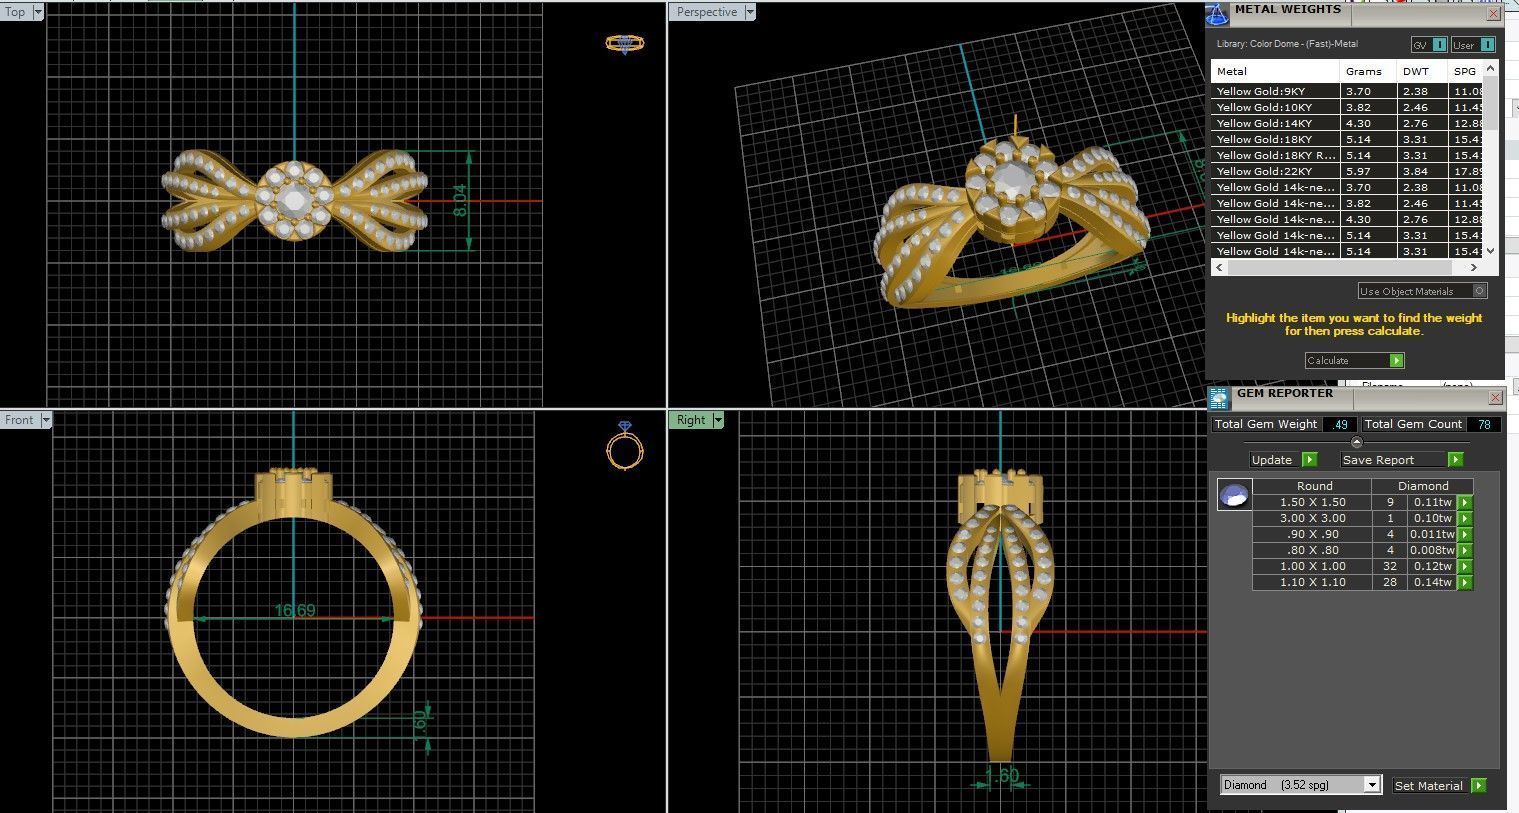The width and height of the screenshot is (1519, 813).
Task: Click metal list scroll right arrow
Action: (x=1474, y=268)
